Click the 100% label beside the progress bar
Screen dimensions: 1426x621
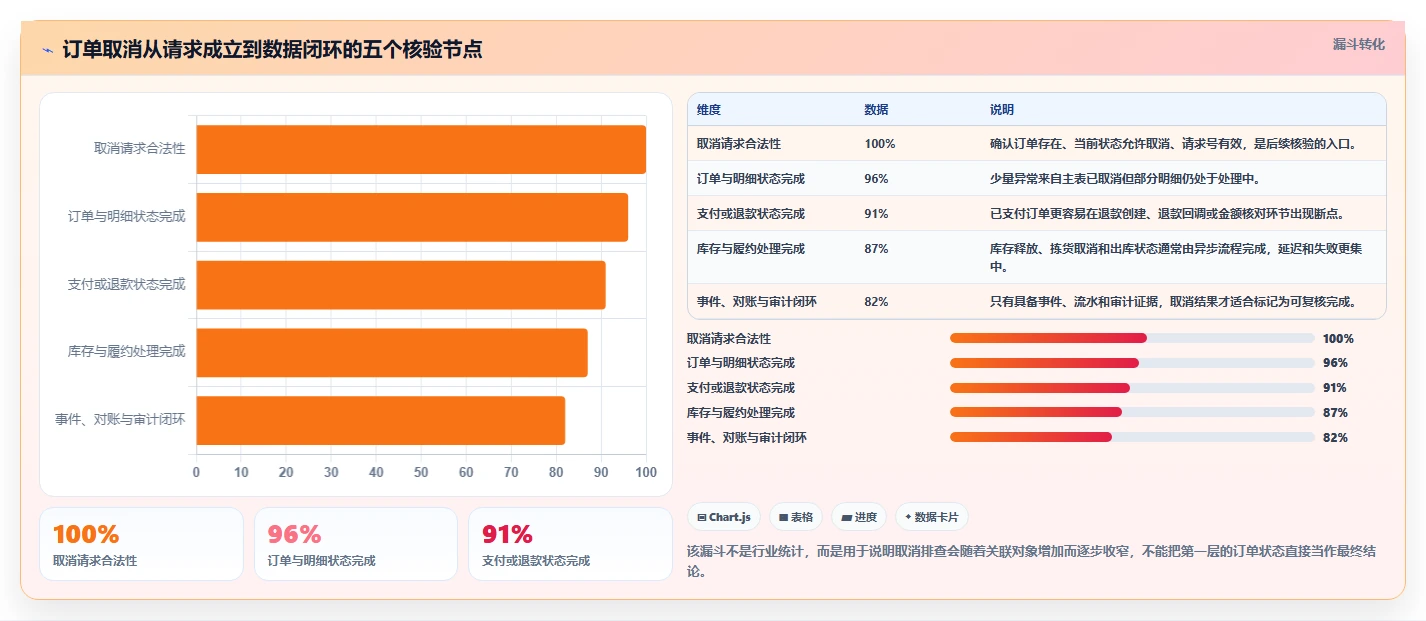[x=1338, y=338]
